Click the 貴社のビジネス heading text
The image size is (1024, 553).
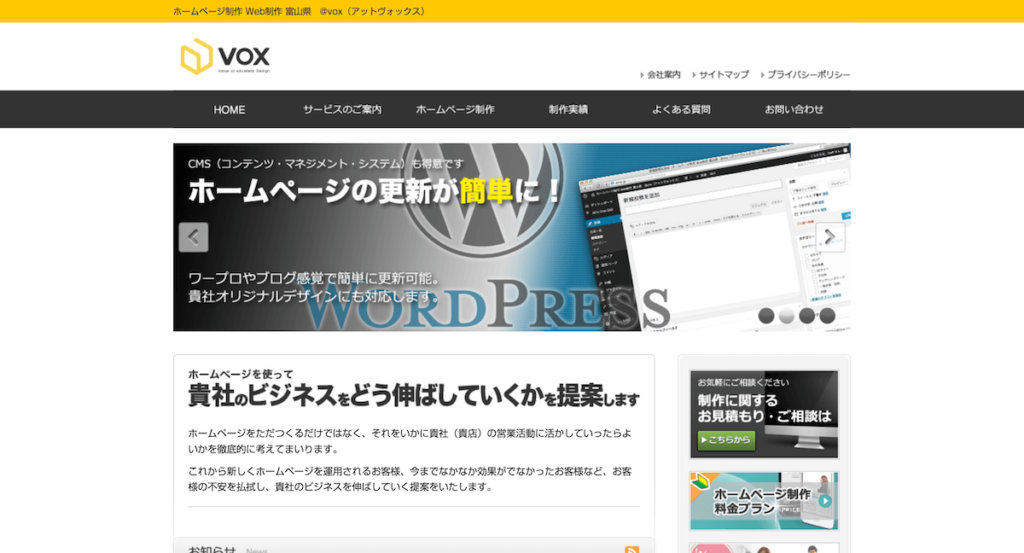[413, 396]
